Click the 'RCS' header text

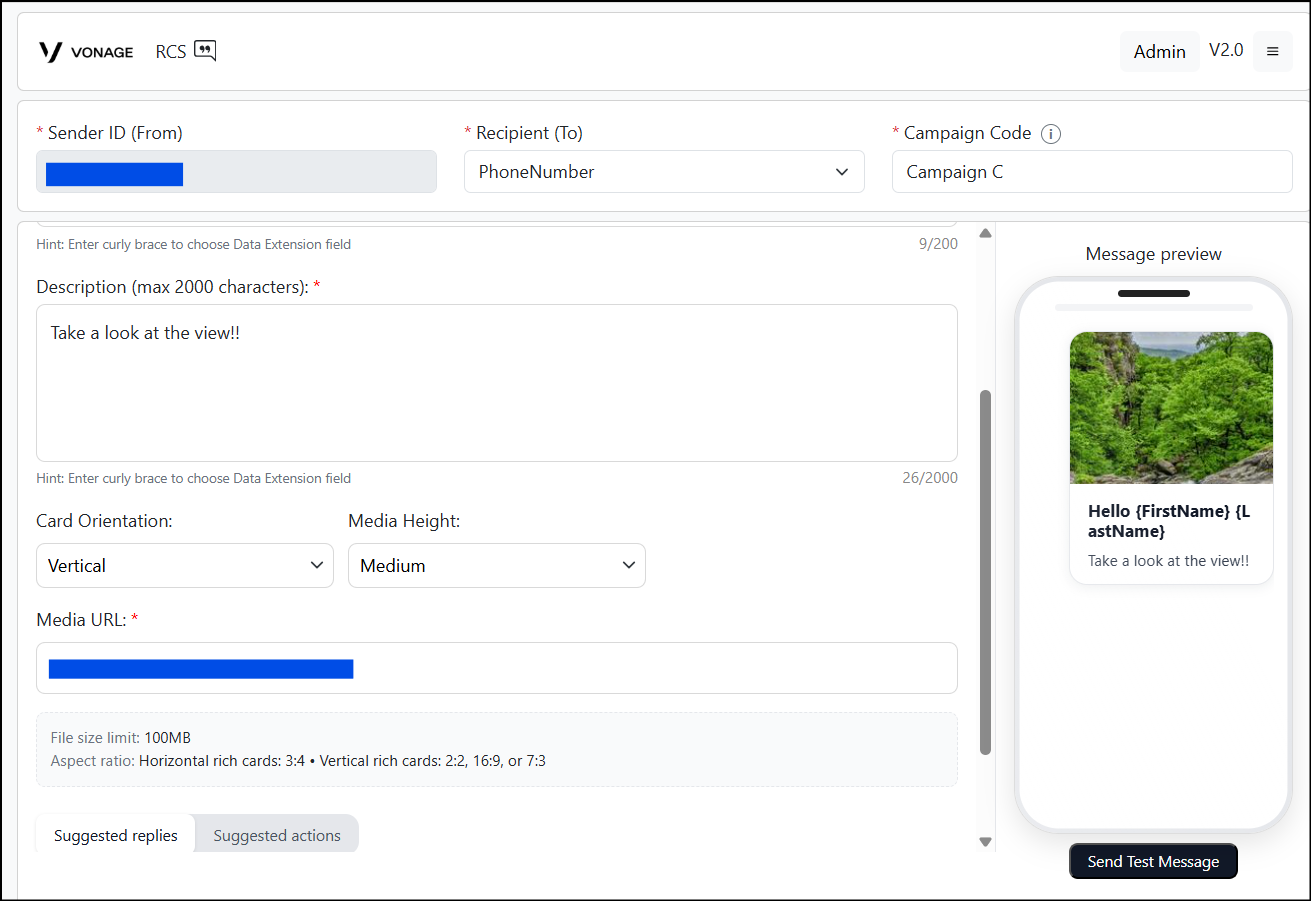171,52
